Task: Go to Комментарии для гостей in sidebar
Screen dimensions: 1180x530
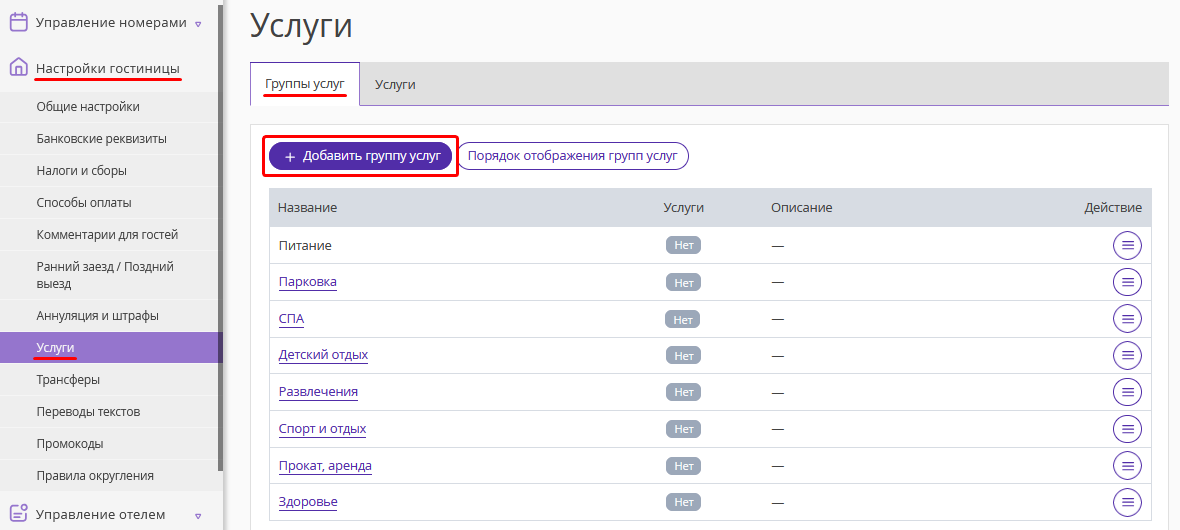Action: coord(109,234)
